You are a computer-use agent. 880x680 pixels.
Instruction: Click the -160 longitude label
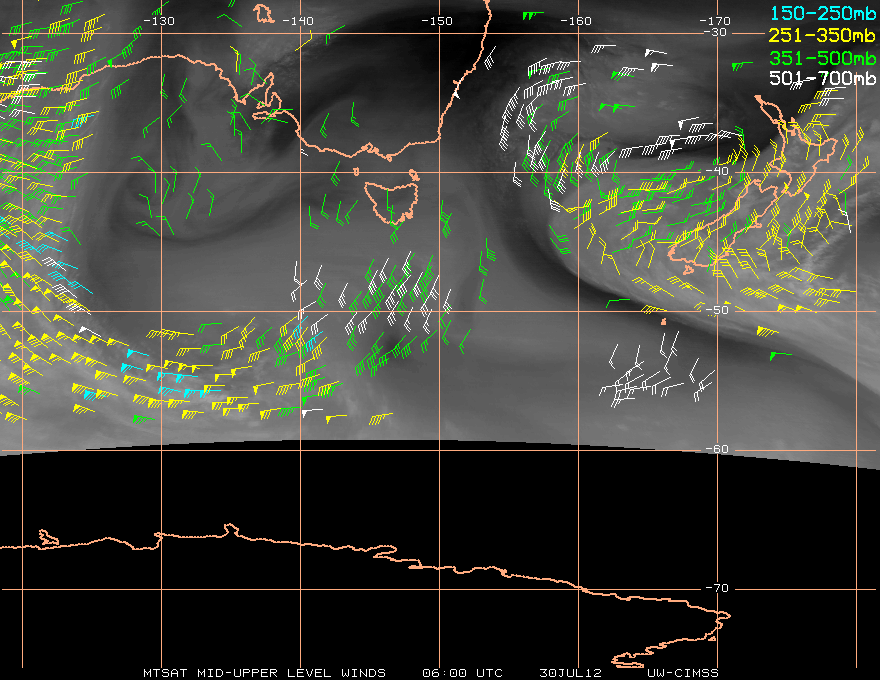pos(576,21)
